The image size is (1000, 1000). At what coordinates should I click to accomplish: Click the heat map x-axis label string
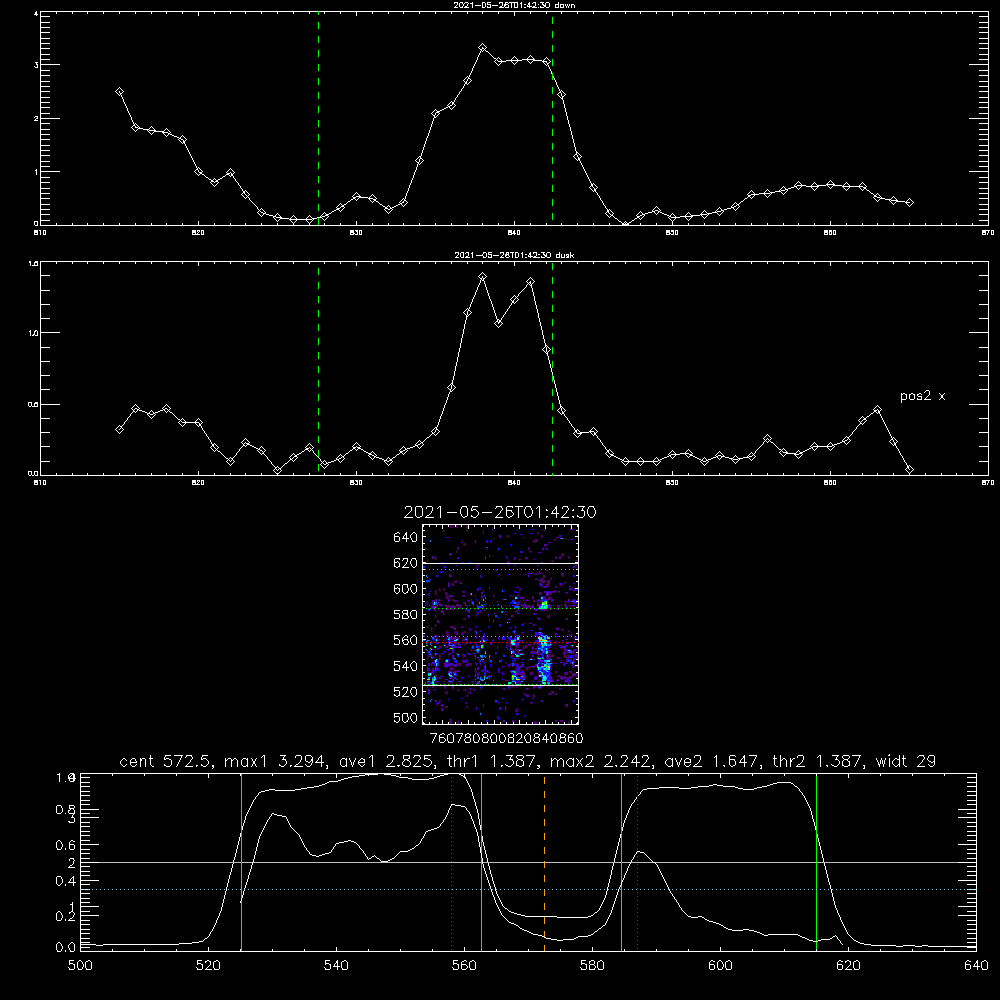pyautogui.click(x=506, y=738)
